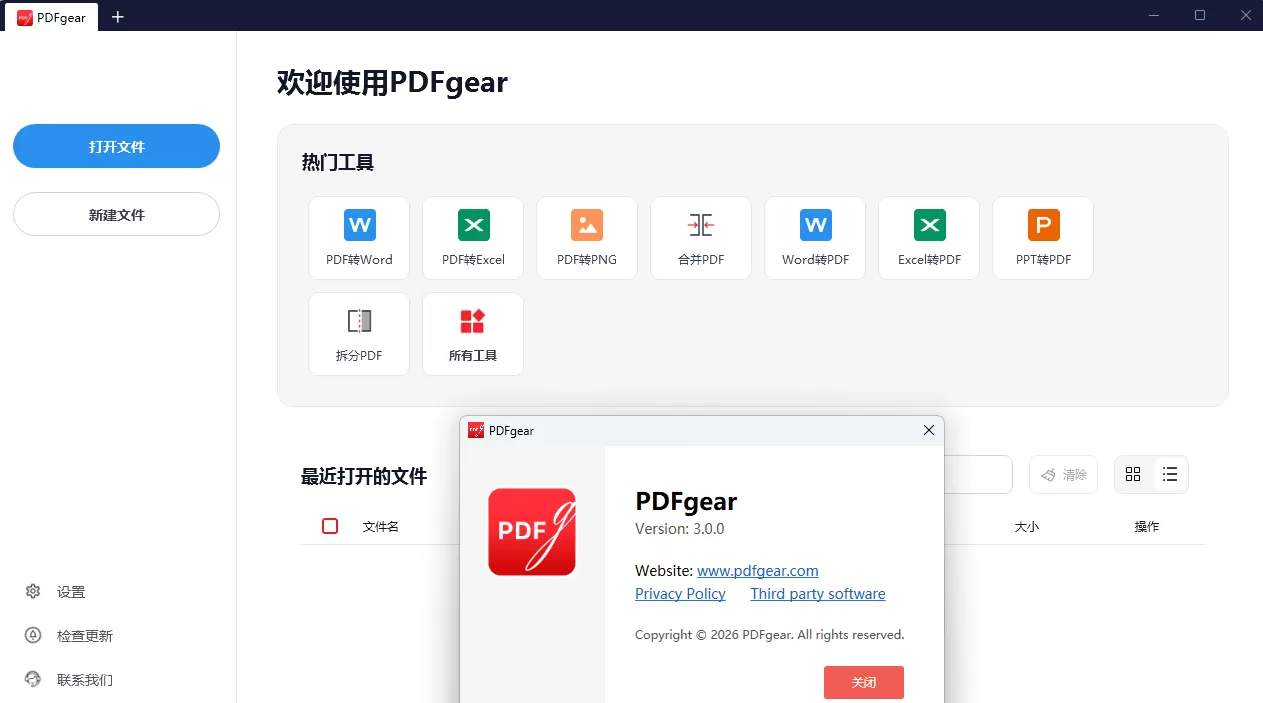
Task: Click the red 关闭 button
Action: [x=864, y=682]
